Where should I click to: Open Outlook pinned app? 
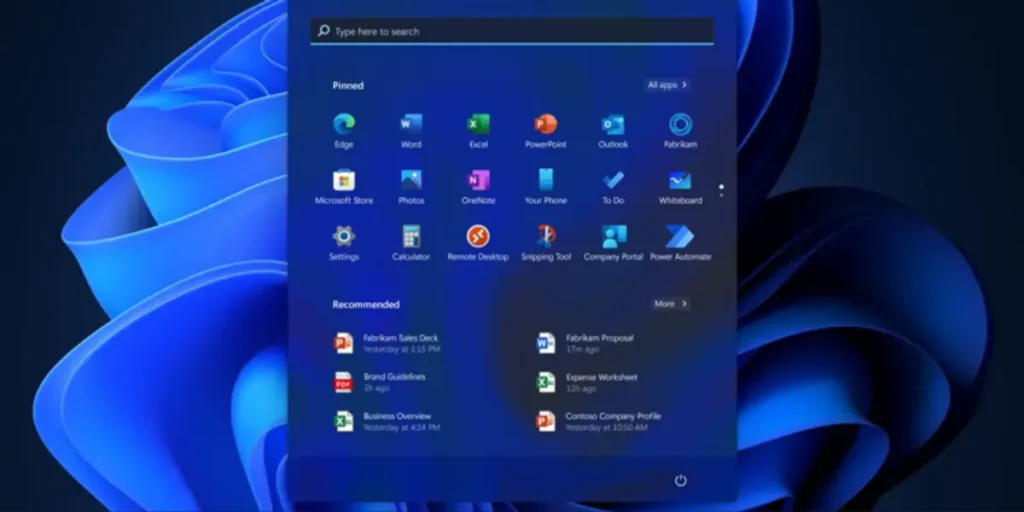pos(613,131)
